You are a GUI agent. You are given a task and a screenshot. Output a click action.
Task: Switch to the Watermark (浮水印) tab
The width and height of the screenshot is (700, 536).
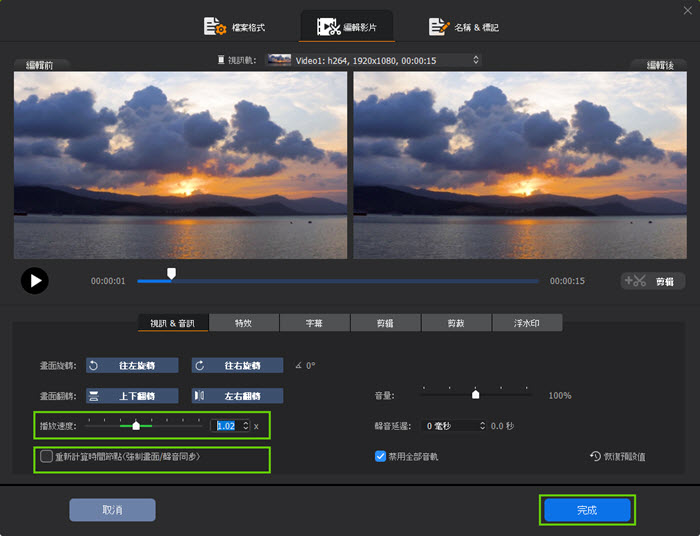pyautogui.click(x=527, y=323)
